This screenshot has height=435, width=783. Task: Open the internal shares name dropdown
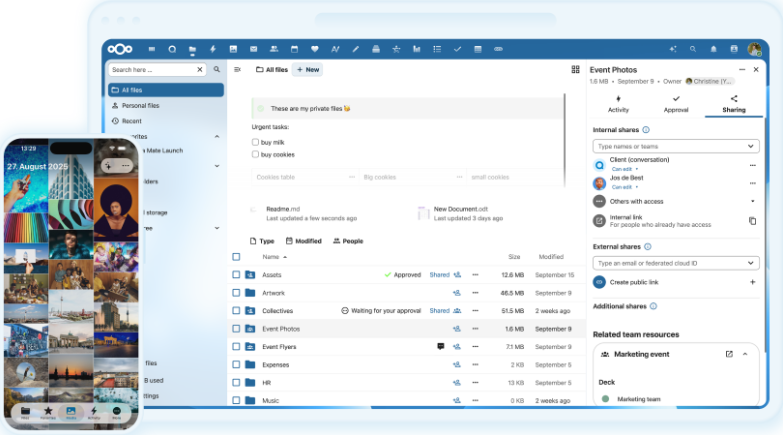[x=676, y=146]
